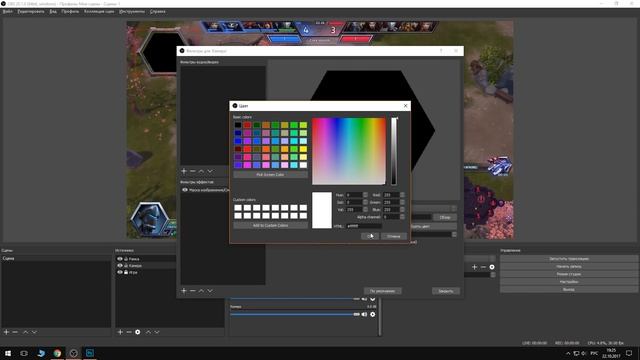This screenshot has width=640, height=360.
Task: Click Закрыть button in filters window
Action: [x=446, y=291]
